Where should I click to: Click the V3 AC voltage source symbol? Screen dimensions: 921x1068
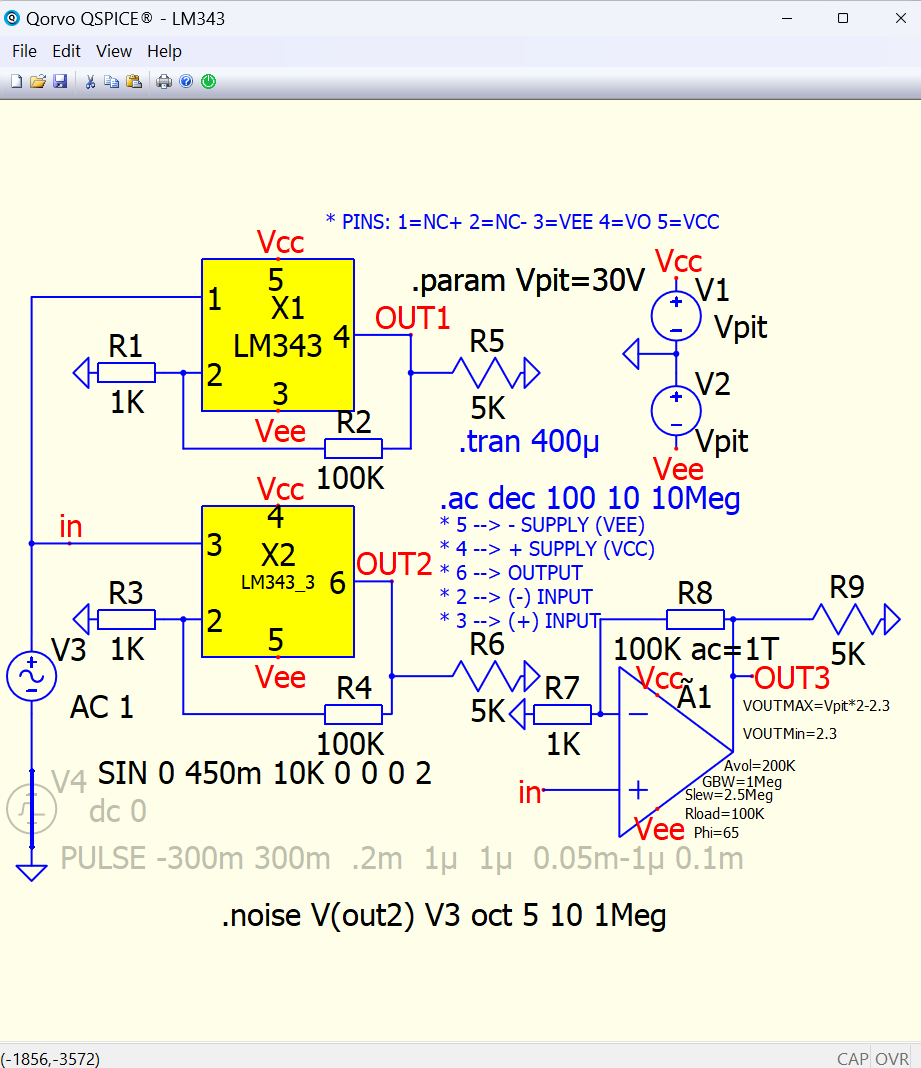click(31, 676)
